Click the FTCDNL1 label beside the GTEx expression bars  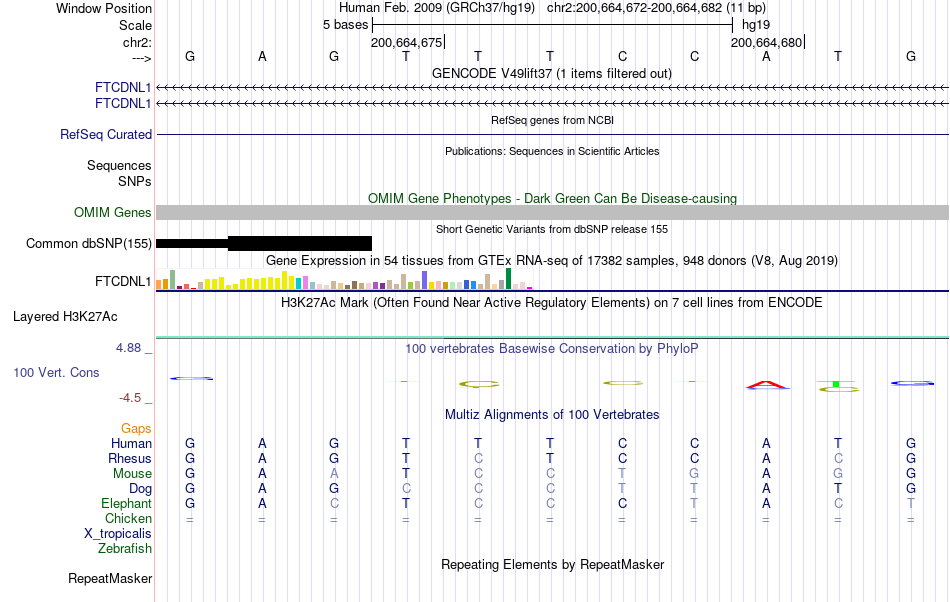(x=123, y=282)
